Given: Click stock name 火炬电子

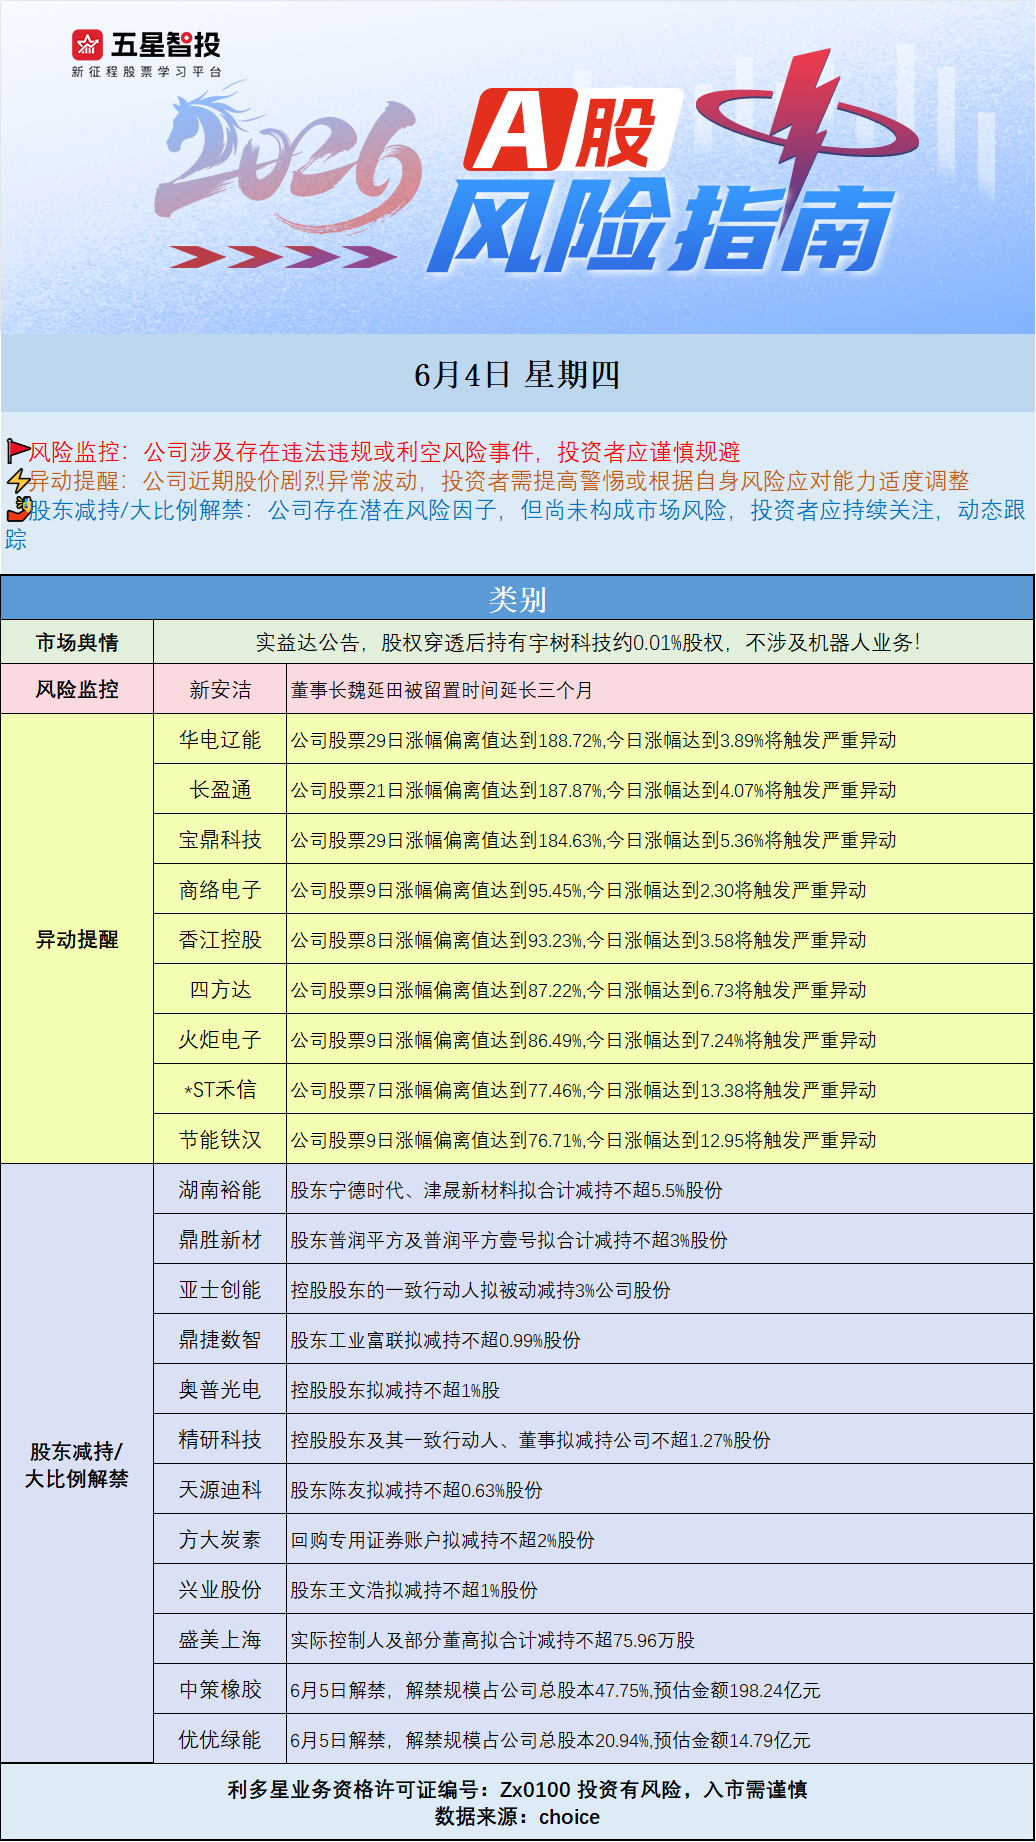Looking at the screenshot, I should (220, 1039).
